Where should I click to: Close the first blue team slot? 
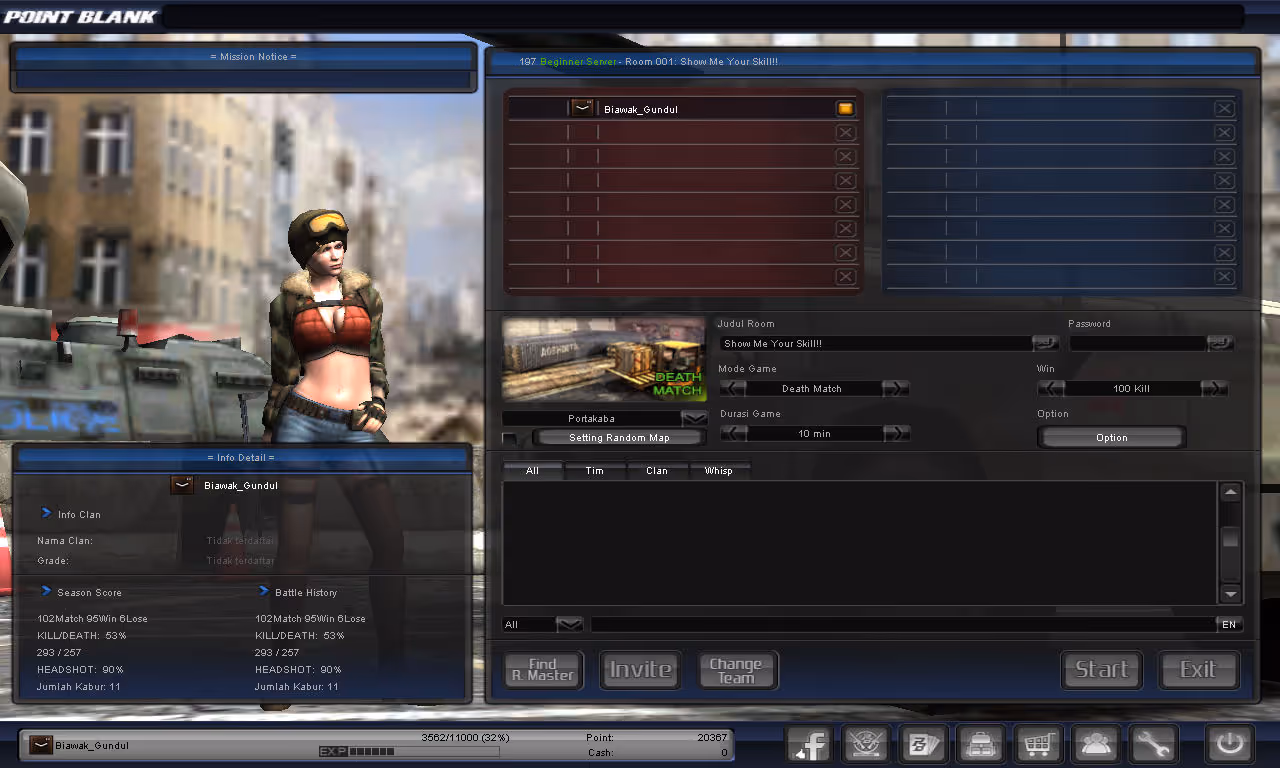point(1224,109)
